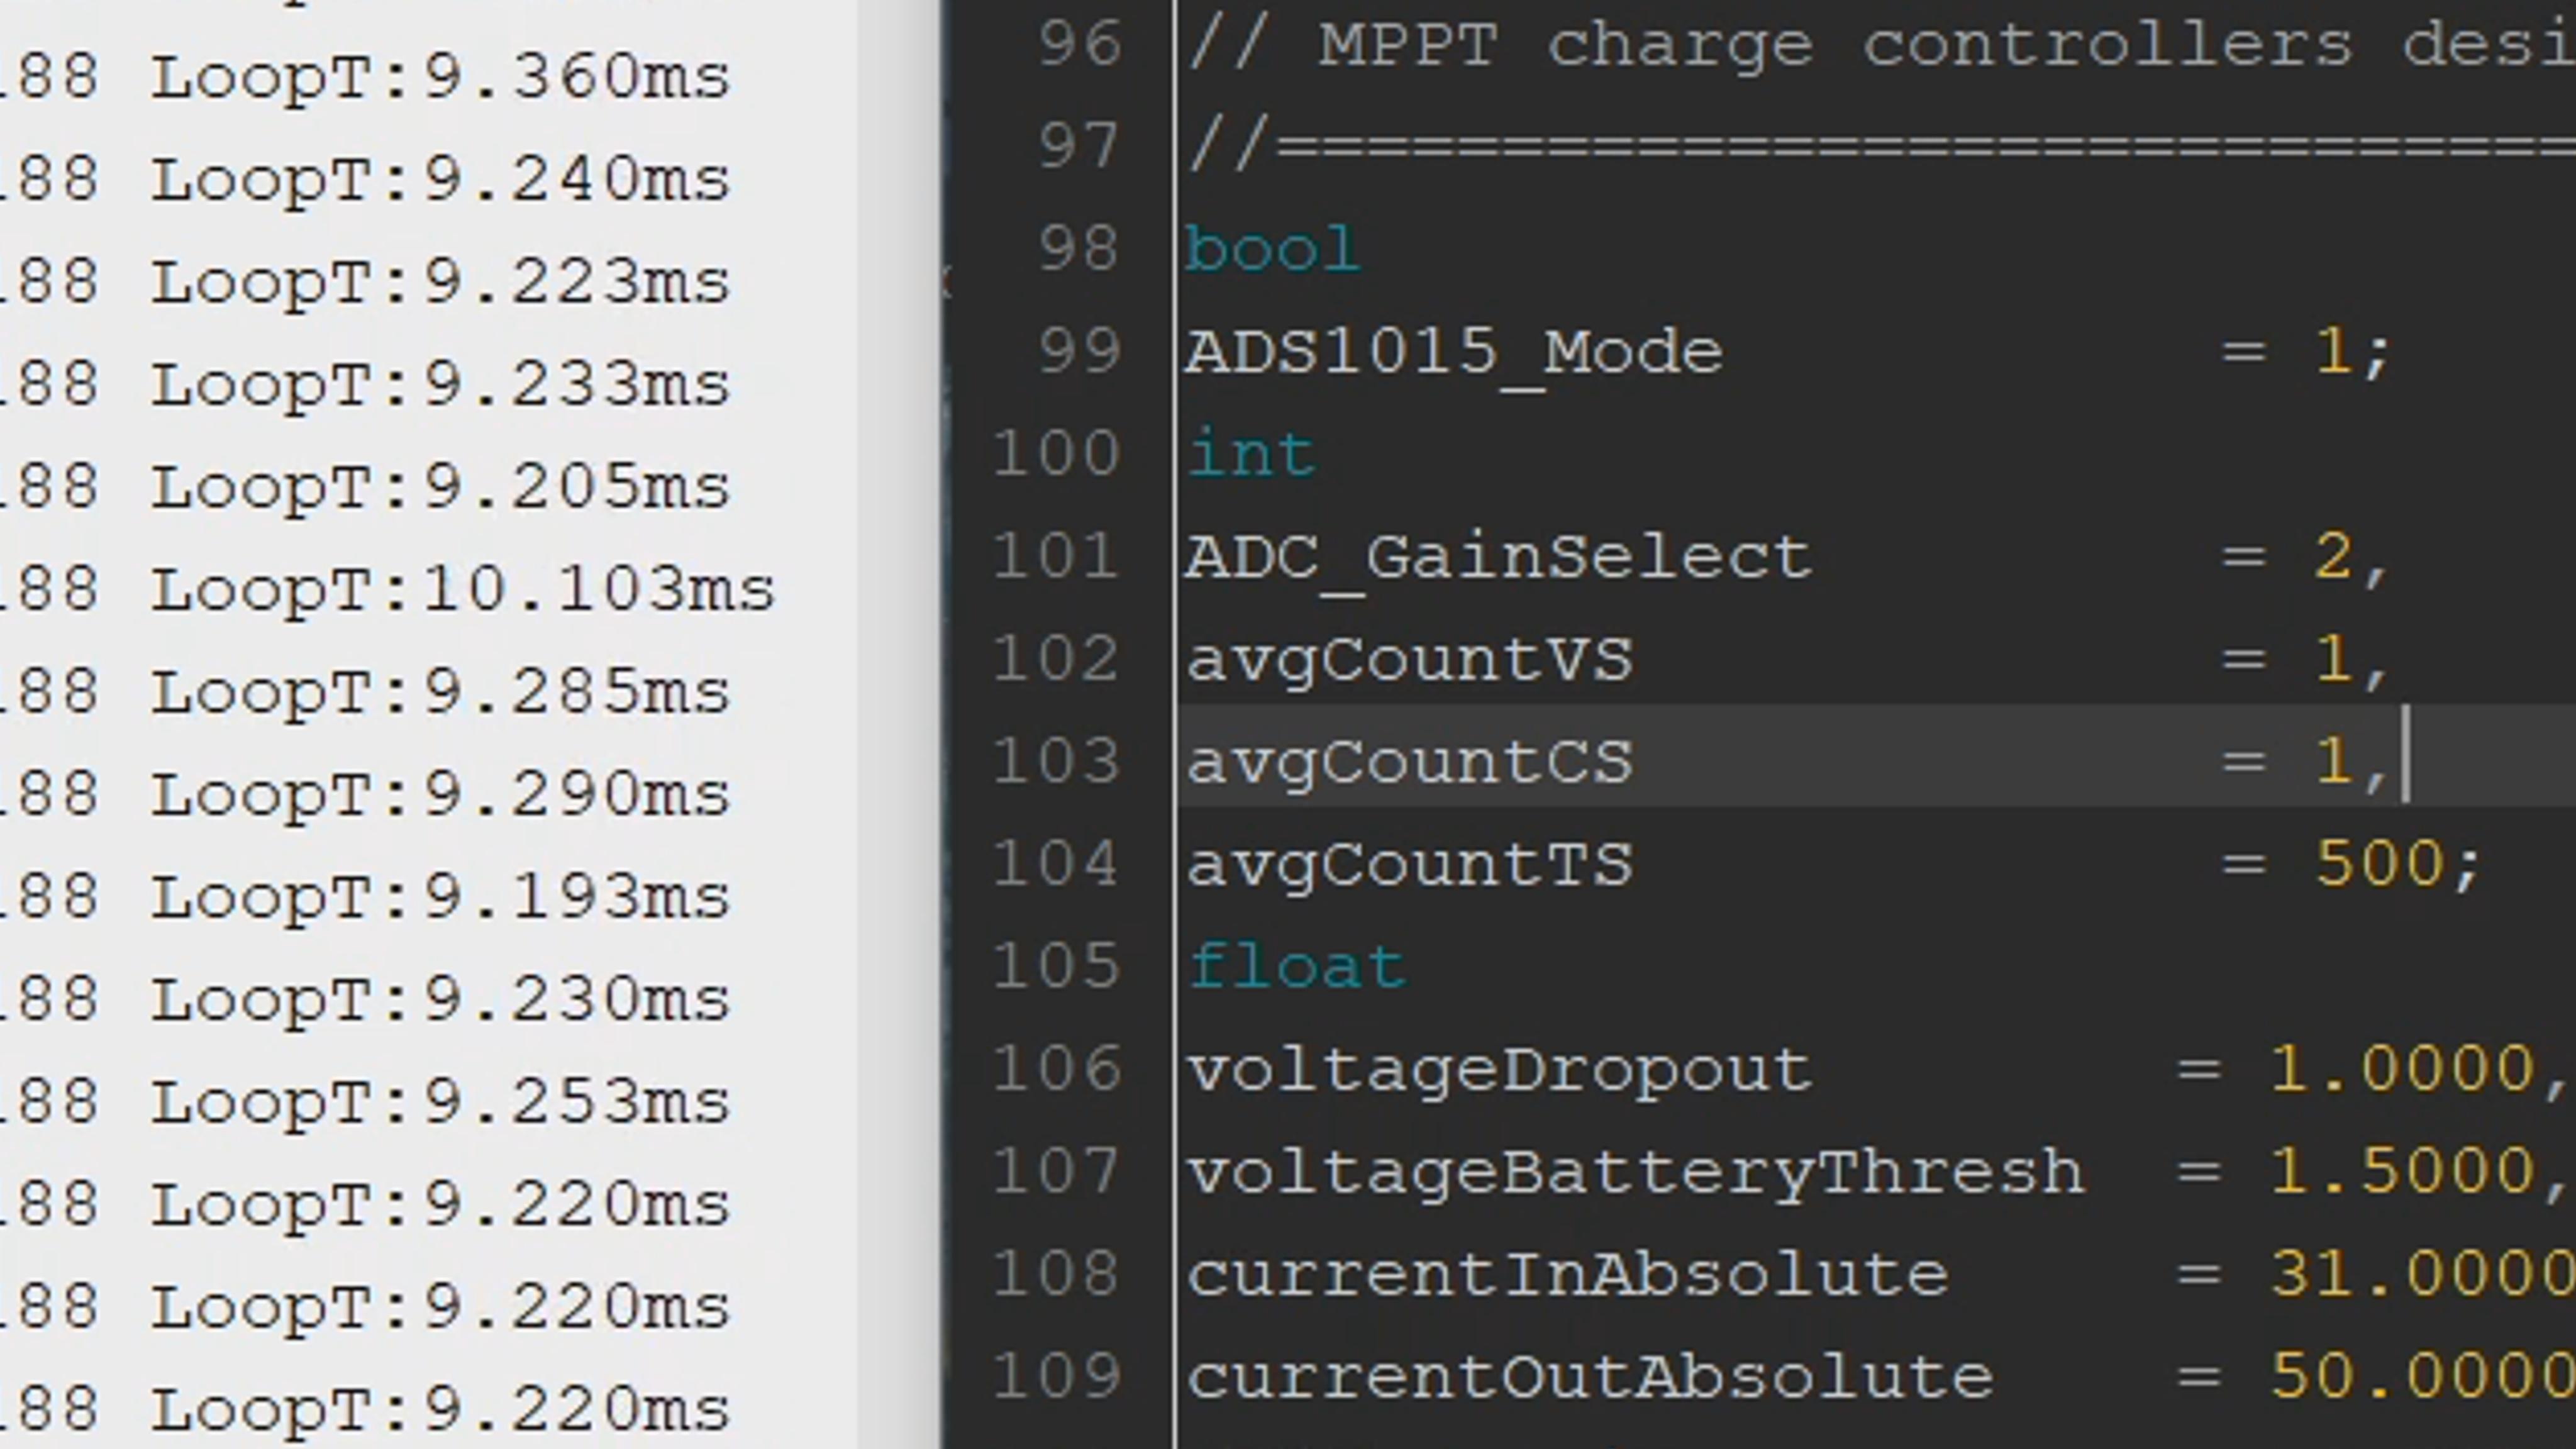Select the ADS1015_Mode variable name

[1454, 352]
